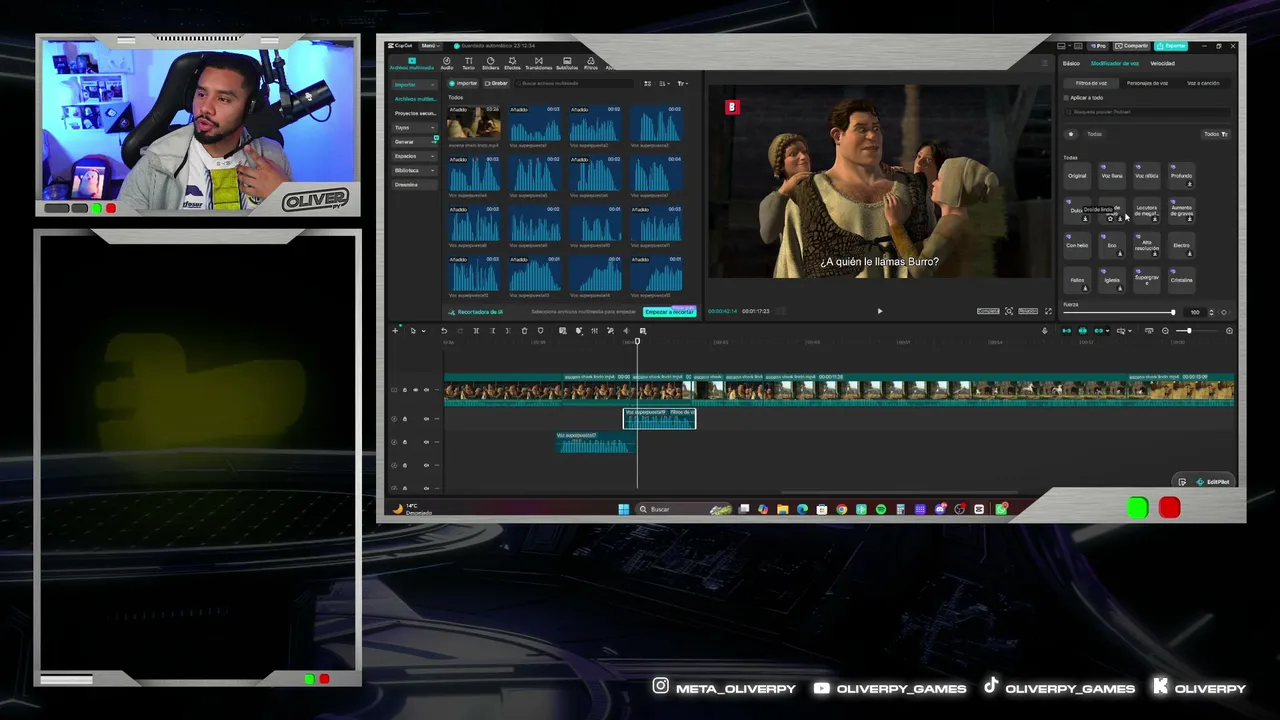
Task: Expand the Espacios sidebar section
Action: (414, 156)
